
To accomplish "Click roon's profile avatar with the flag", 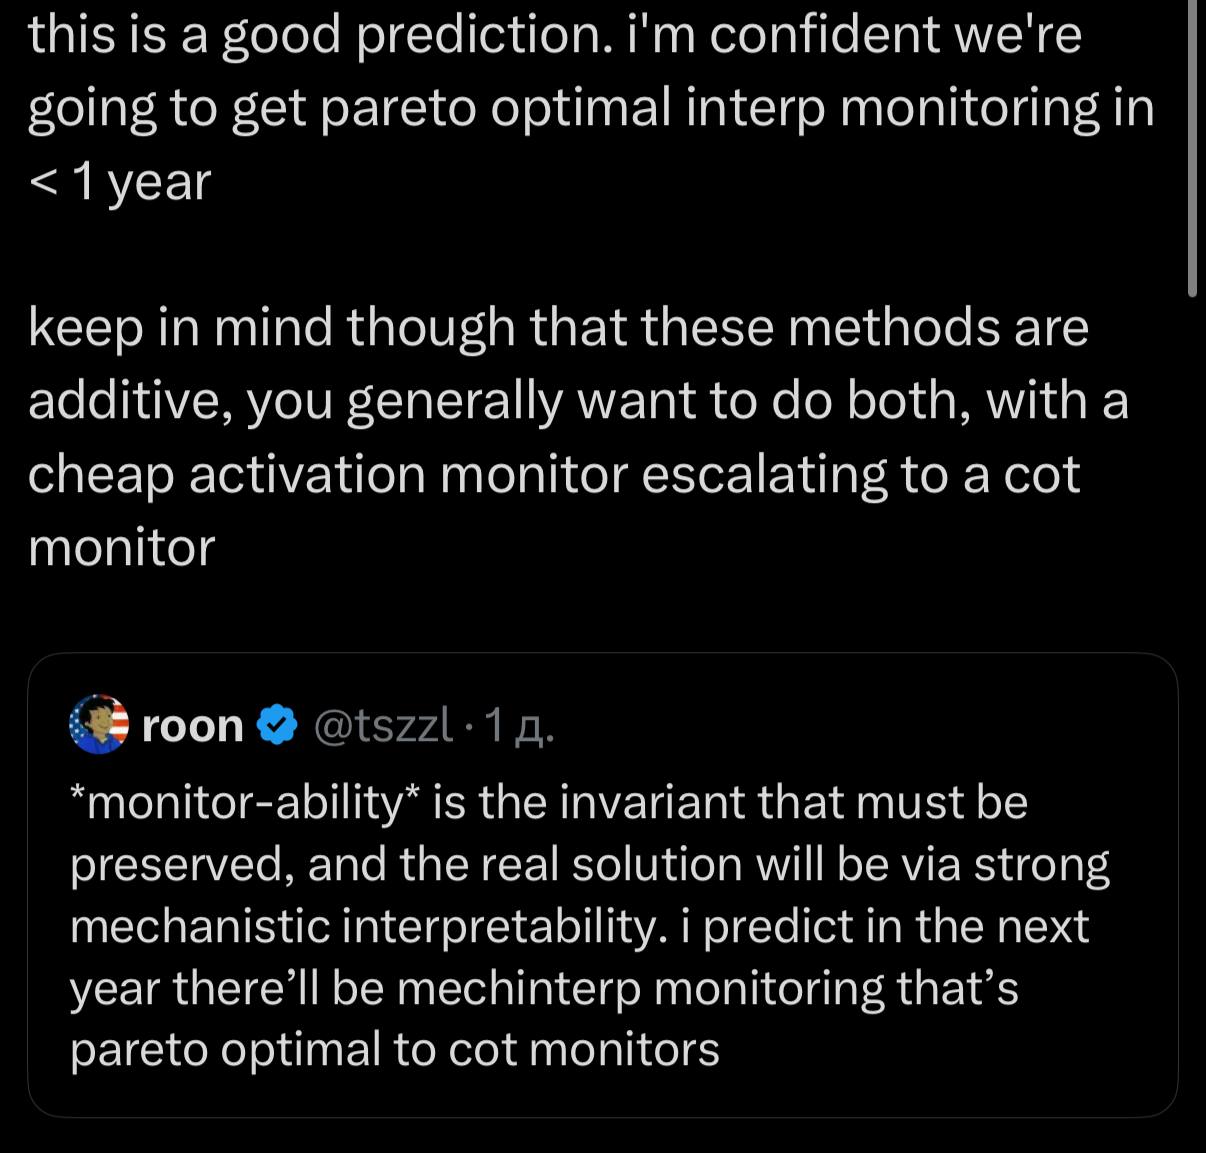I will (99, 724).
